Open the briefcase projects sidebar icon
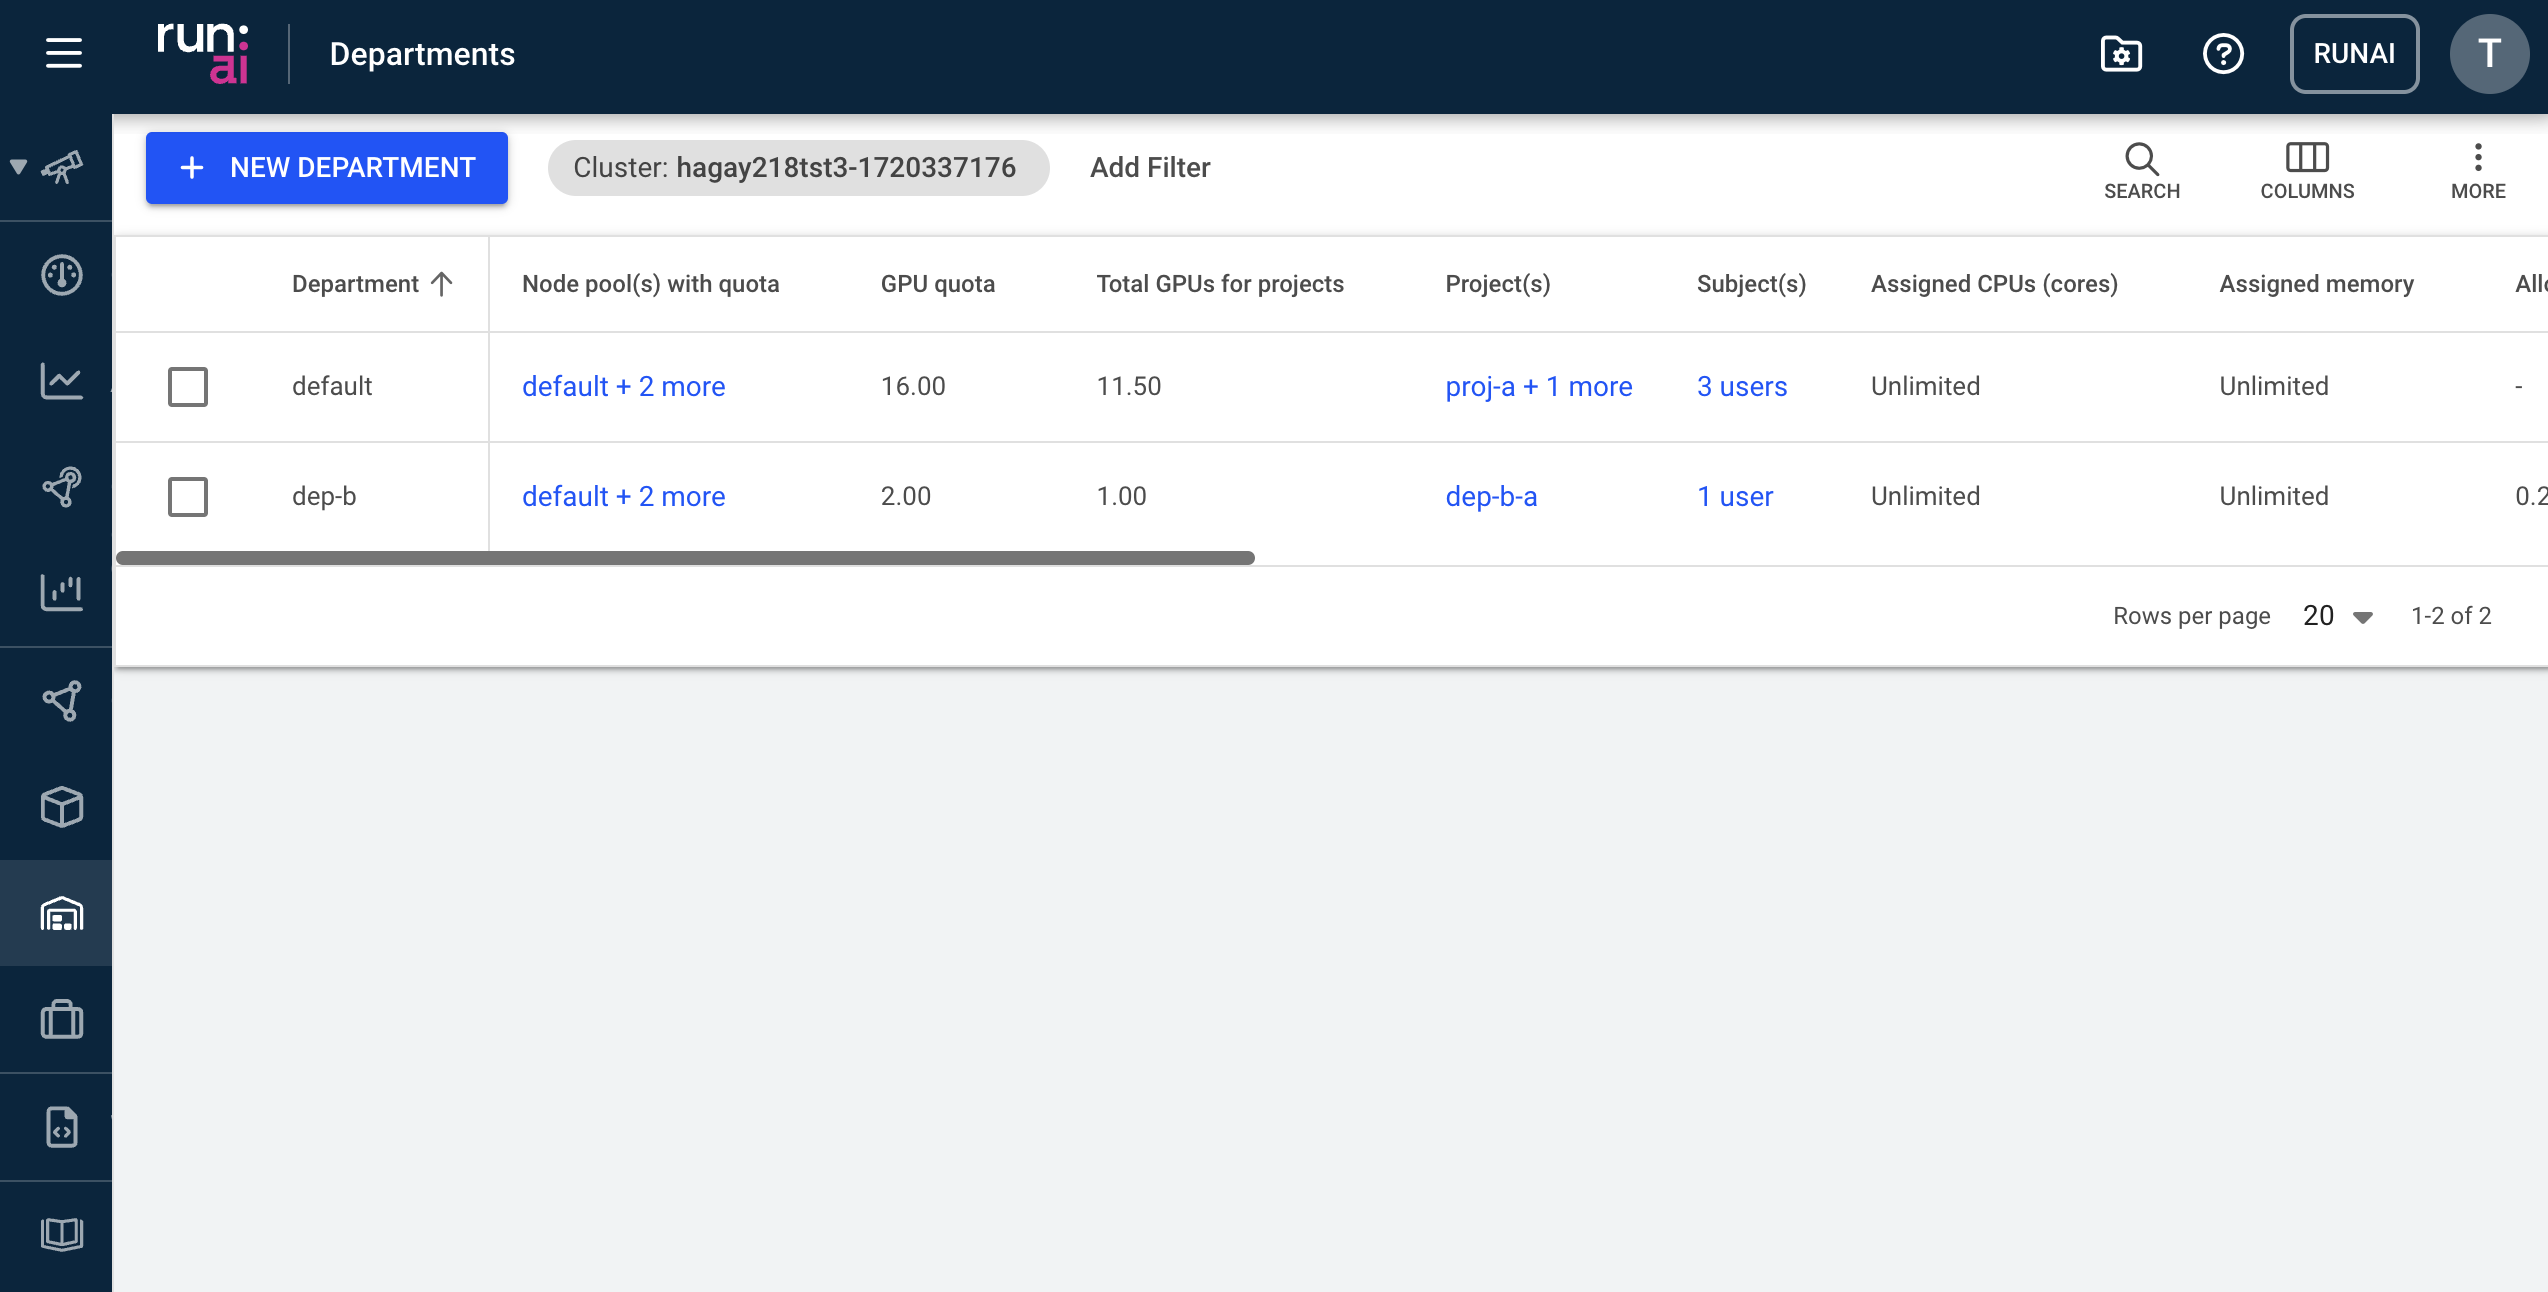Screen dimensions: 2548x1292 (x=62, y=1020)
